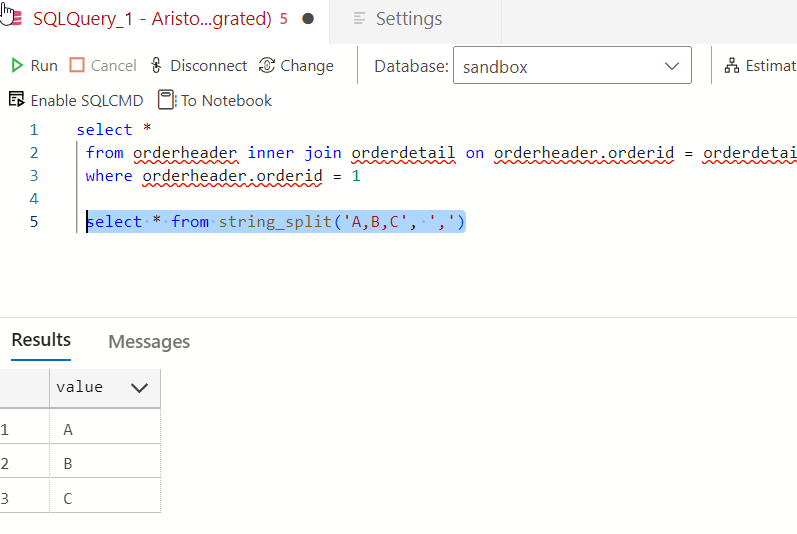The image size is (797, 534).
Task: Select result row number 3
Action: tap(6, 497)
